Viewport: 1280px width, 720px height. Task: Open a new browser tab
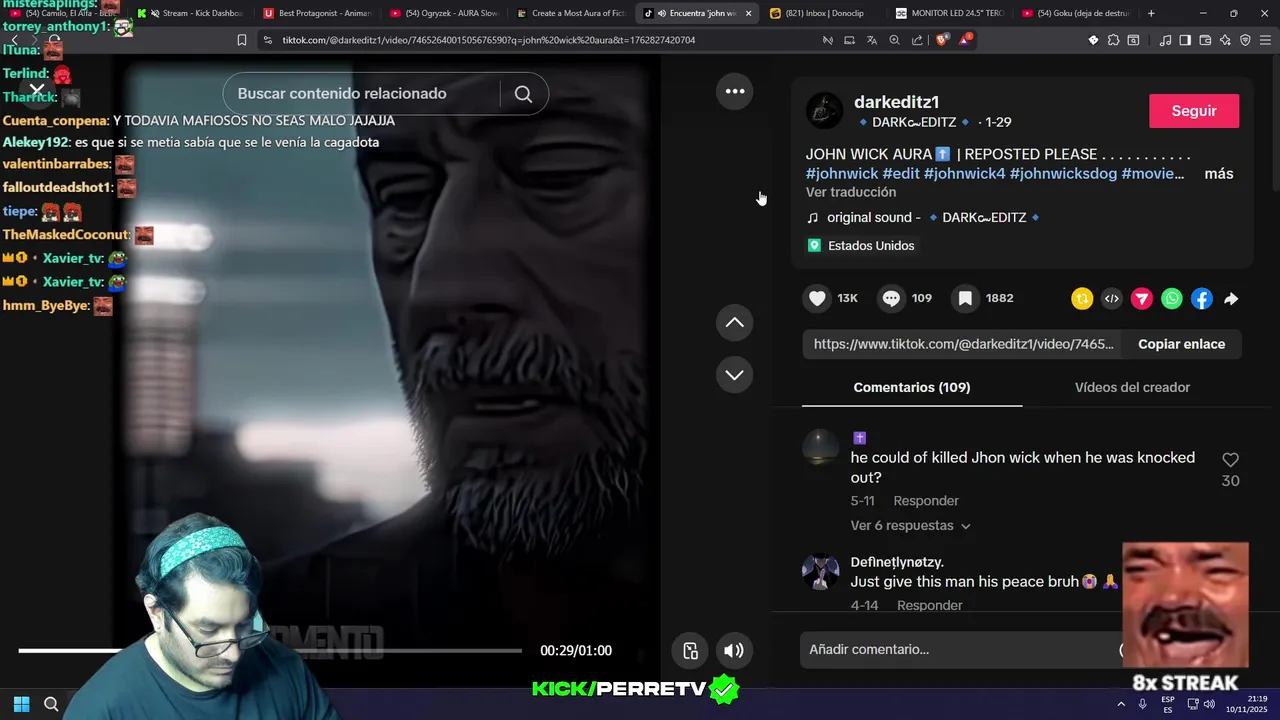point(1151,13)
